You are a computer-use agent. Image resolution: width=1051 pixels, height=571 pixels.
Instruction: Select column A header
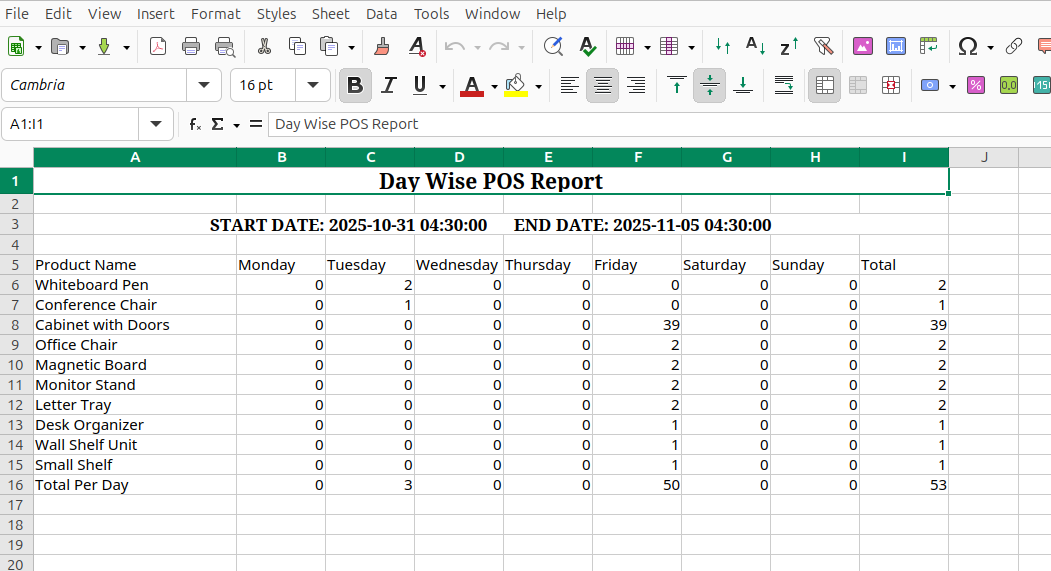[x=135, y=157]
